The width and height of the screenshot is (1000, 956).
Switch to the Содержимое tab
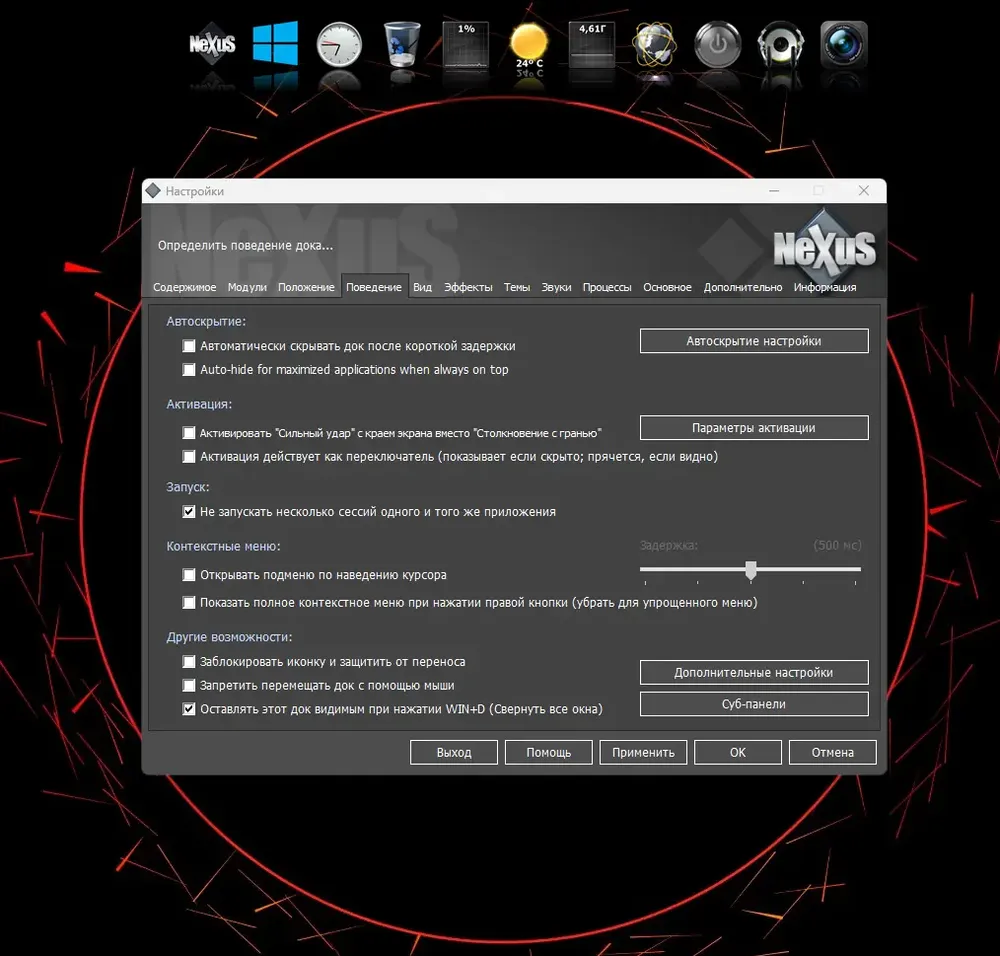click(184, 287)
